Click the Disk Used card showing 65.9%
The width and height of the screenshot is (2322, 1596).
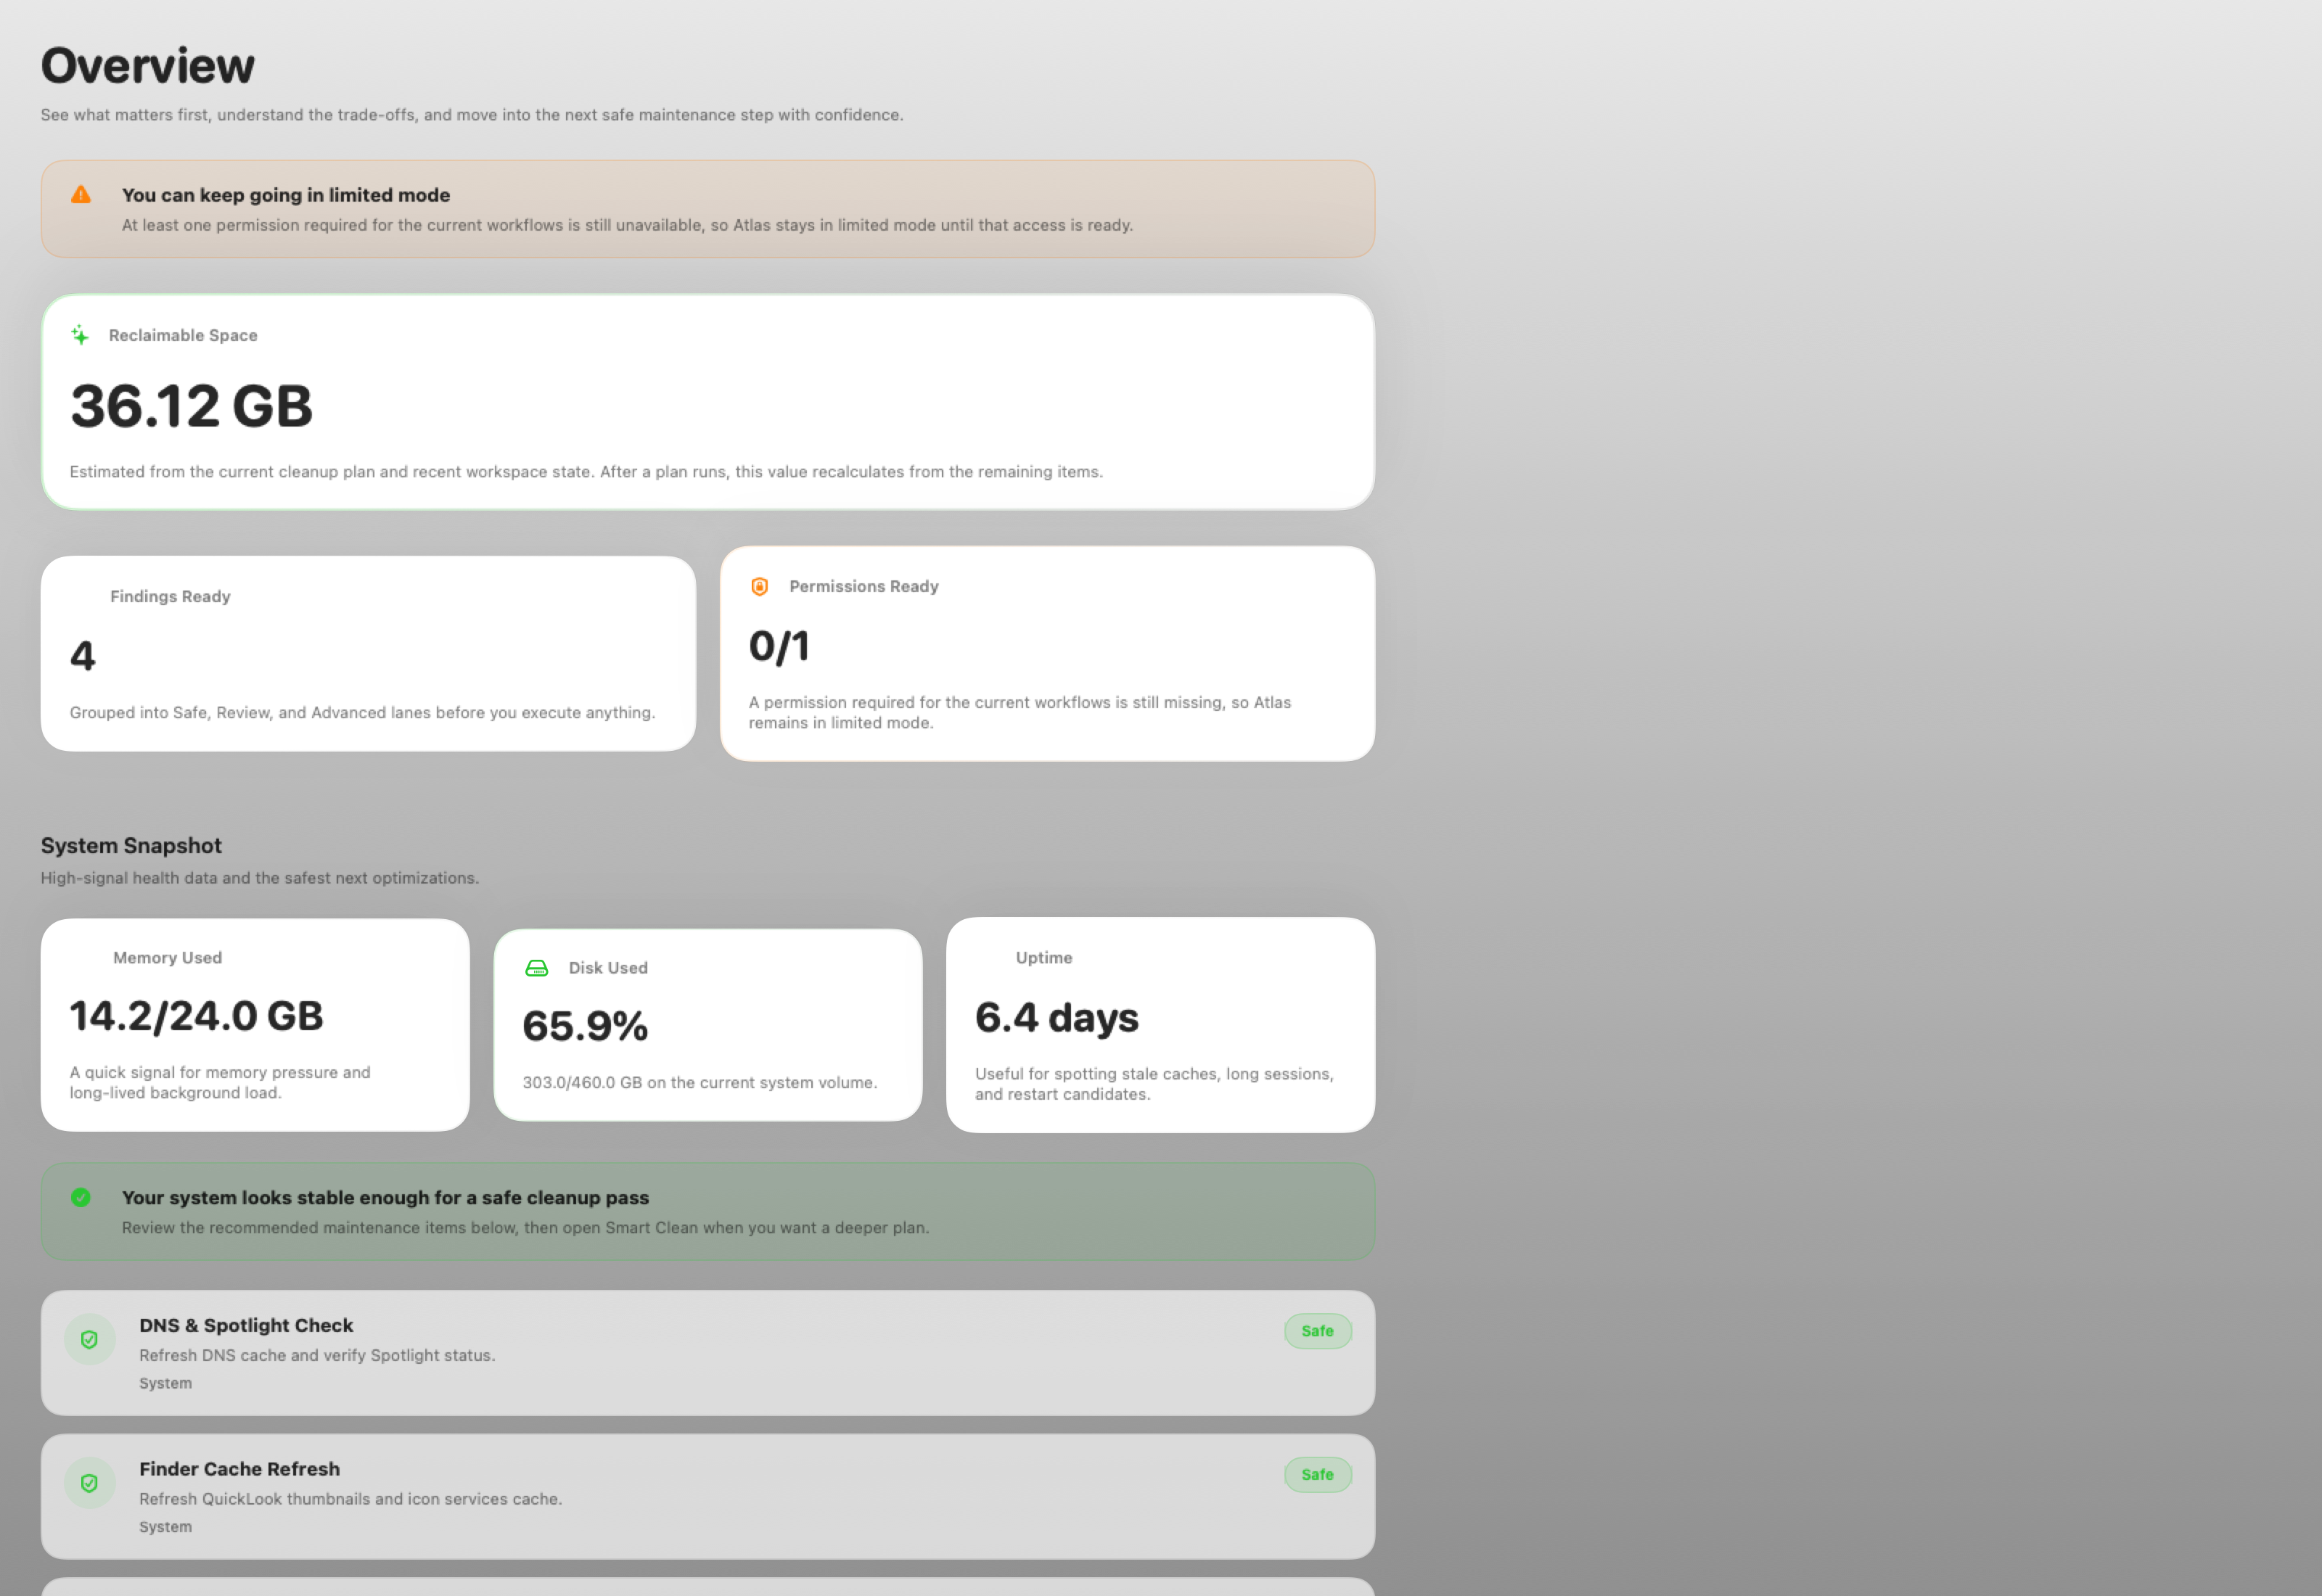[707, 1025]
